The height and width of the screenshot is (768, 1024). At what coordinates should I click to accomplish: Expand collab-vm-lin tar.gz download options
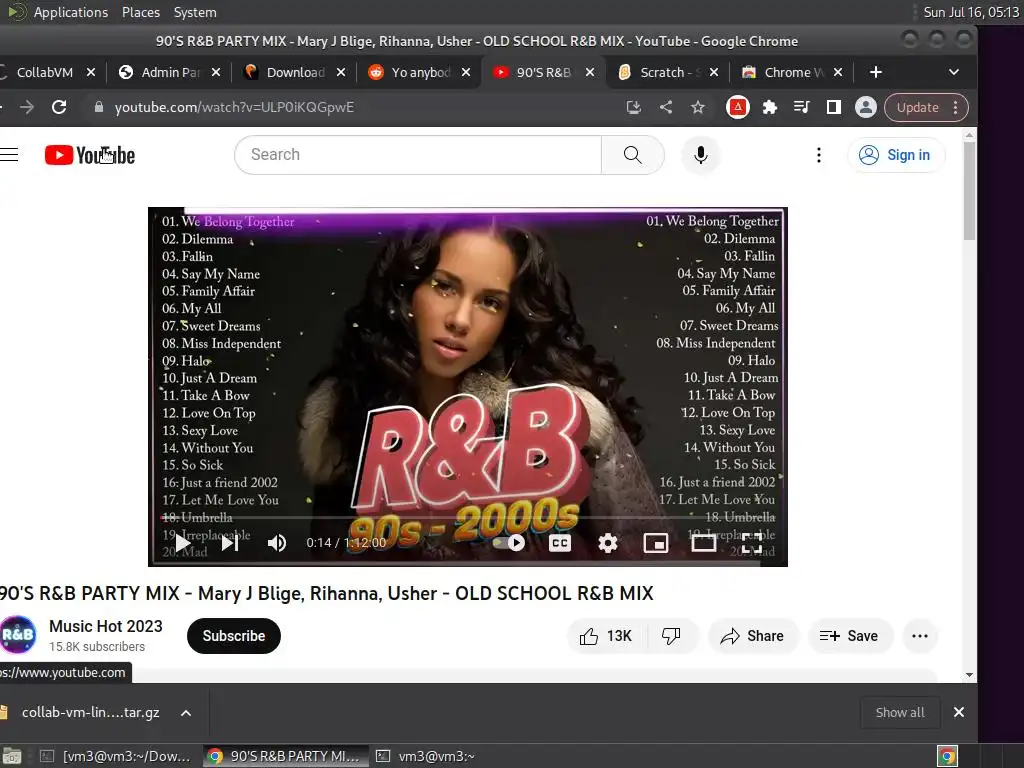(x=185, y=713)
